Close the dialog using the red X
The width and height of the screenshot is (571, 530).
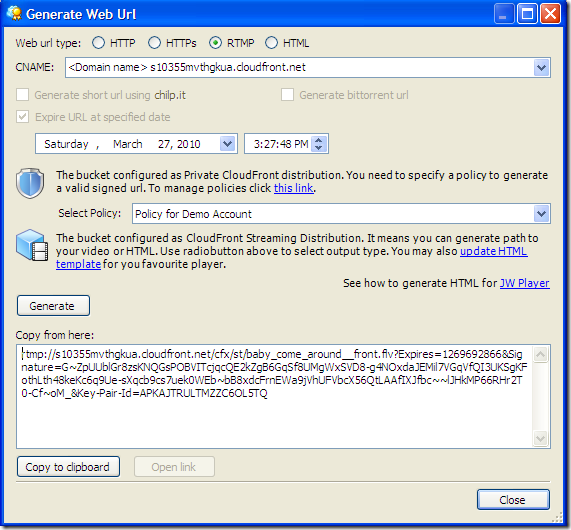[550, 14]
